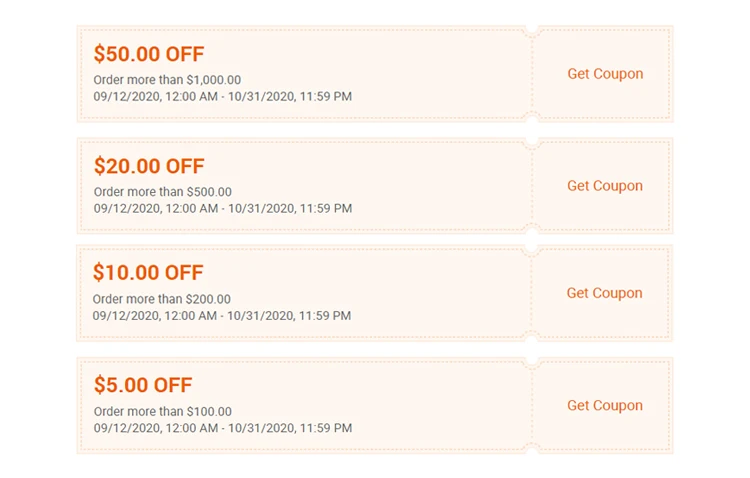Claim the $5.00 OFF coupon

point(605,406)
